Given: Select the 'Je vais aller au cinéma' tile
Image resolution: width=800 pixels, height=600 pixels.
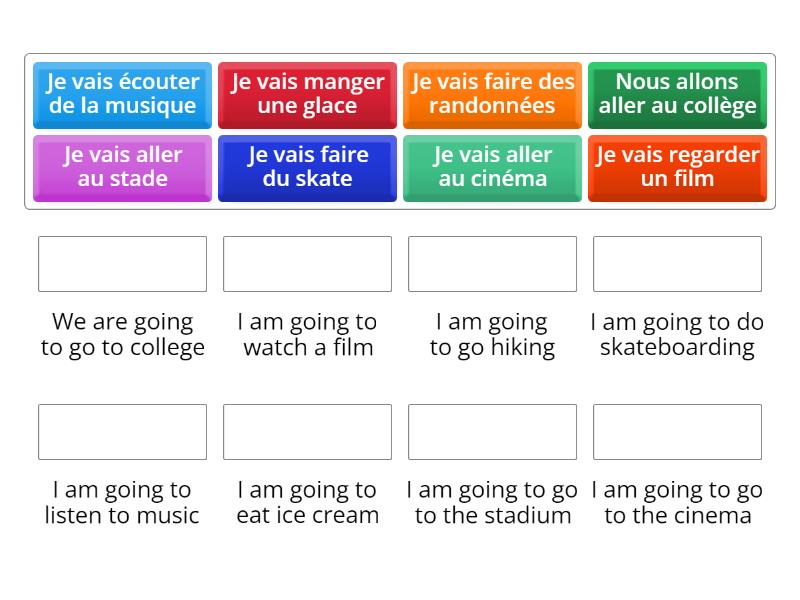Looking at the screenshot, I should [x=492, y=167].
